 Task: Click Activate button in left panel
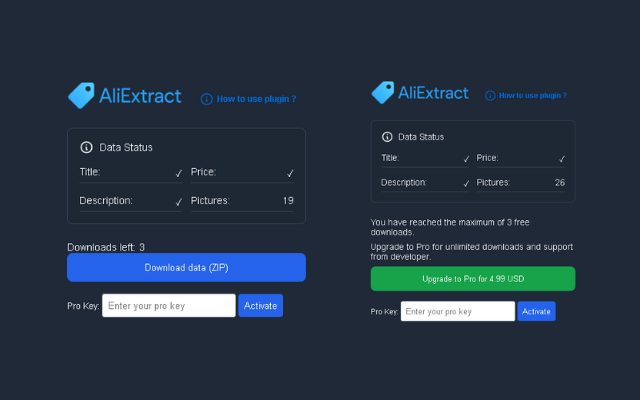(260, 305)
